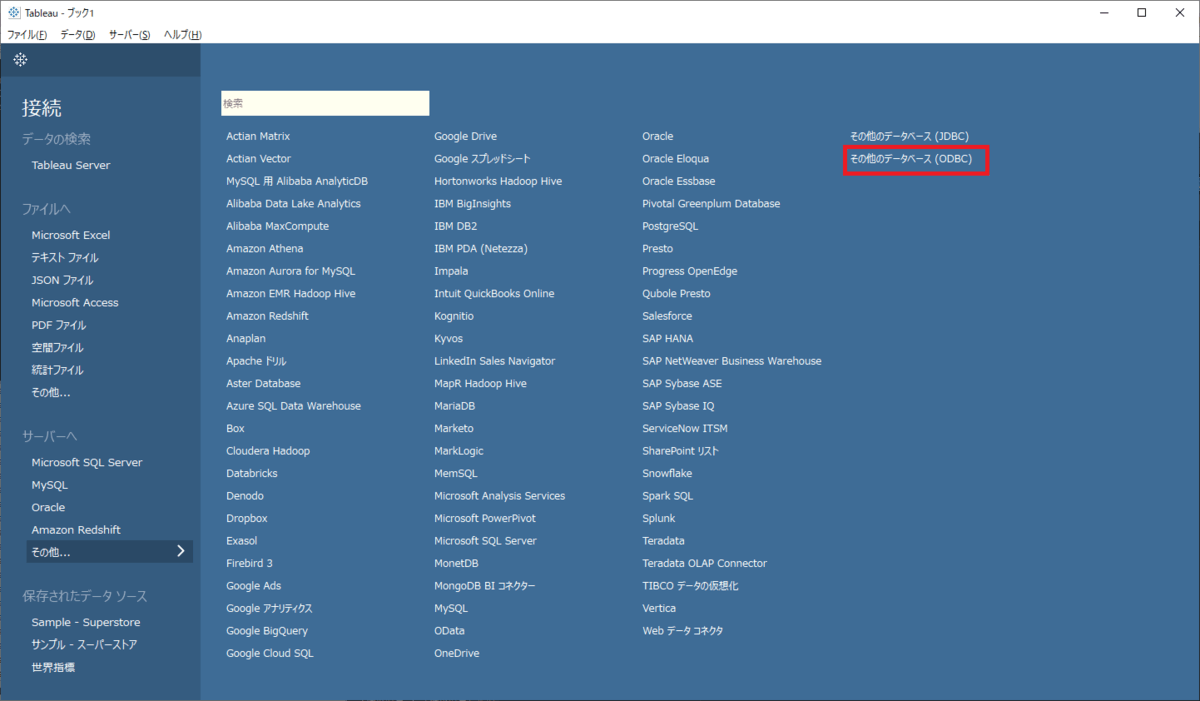Select Amazon EMR Hadoop Hive connector
This screenshot has height=701, width=1200.
click(x=291, y=294)
